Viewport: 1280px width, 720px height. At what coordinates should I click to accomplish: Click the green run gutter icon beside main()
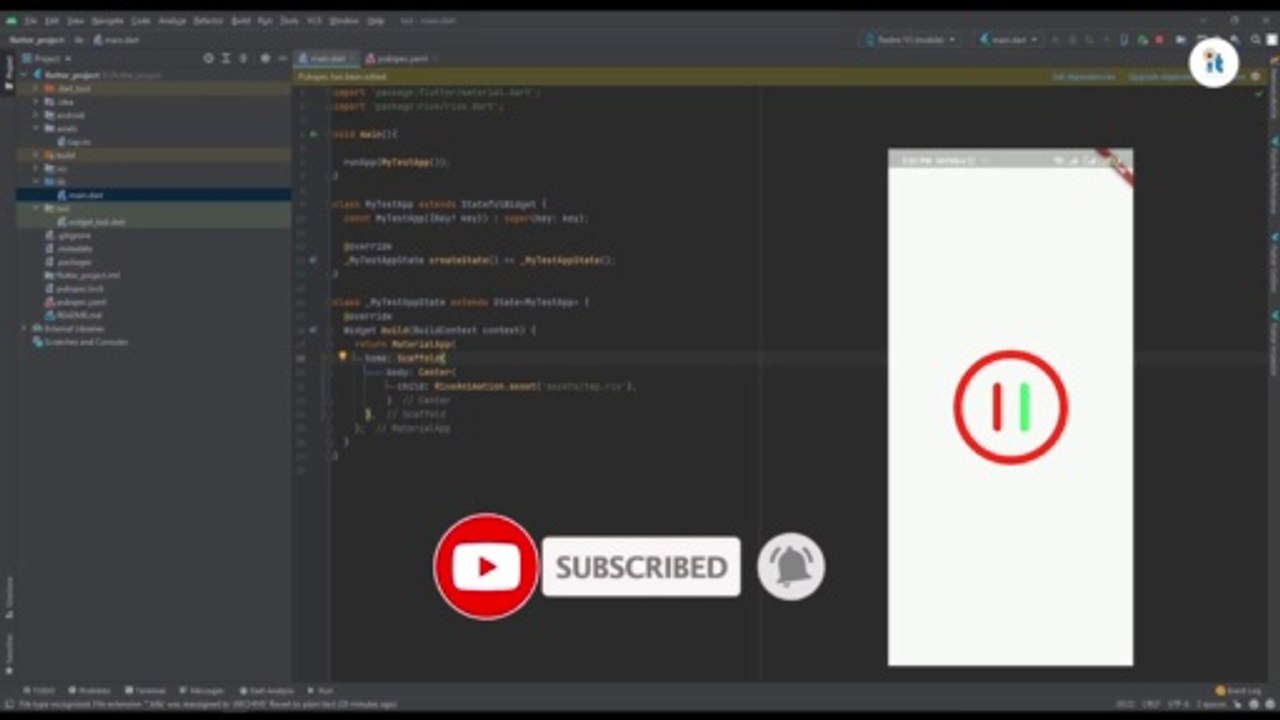[313, 133]
